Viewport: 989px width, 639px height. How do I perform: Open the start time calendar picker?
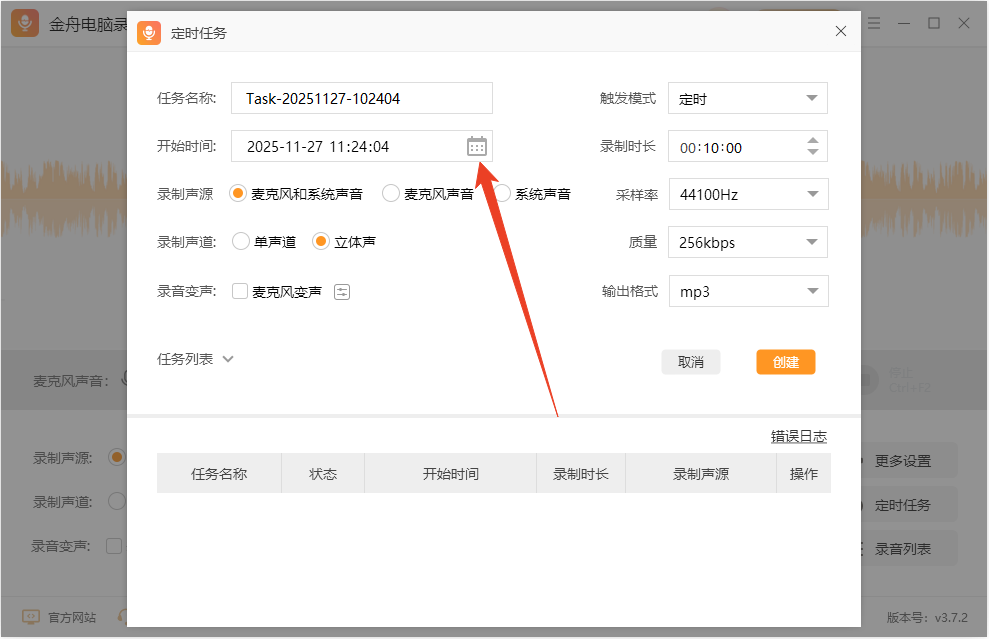pyautogui.click(x=477, y=146)
